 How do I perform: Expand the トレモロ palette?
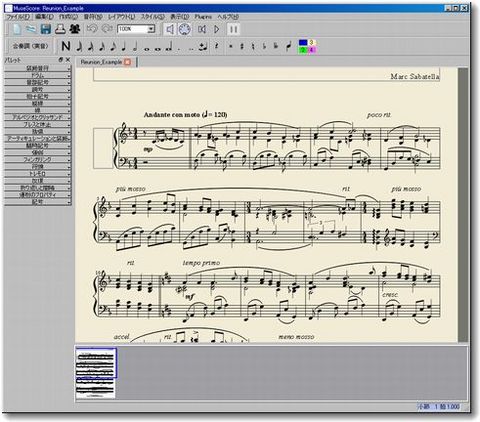pyautogui.click(x=37, y=174)
